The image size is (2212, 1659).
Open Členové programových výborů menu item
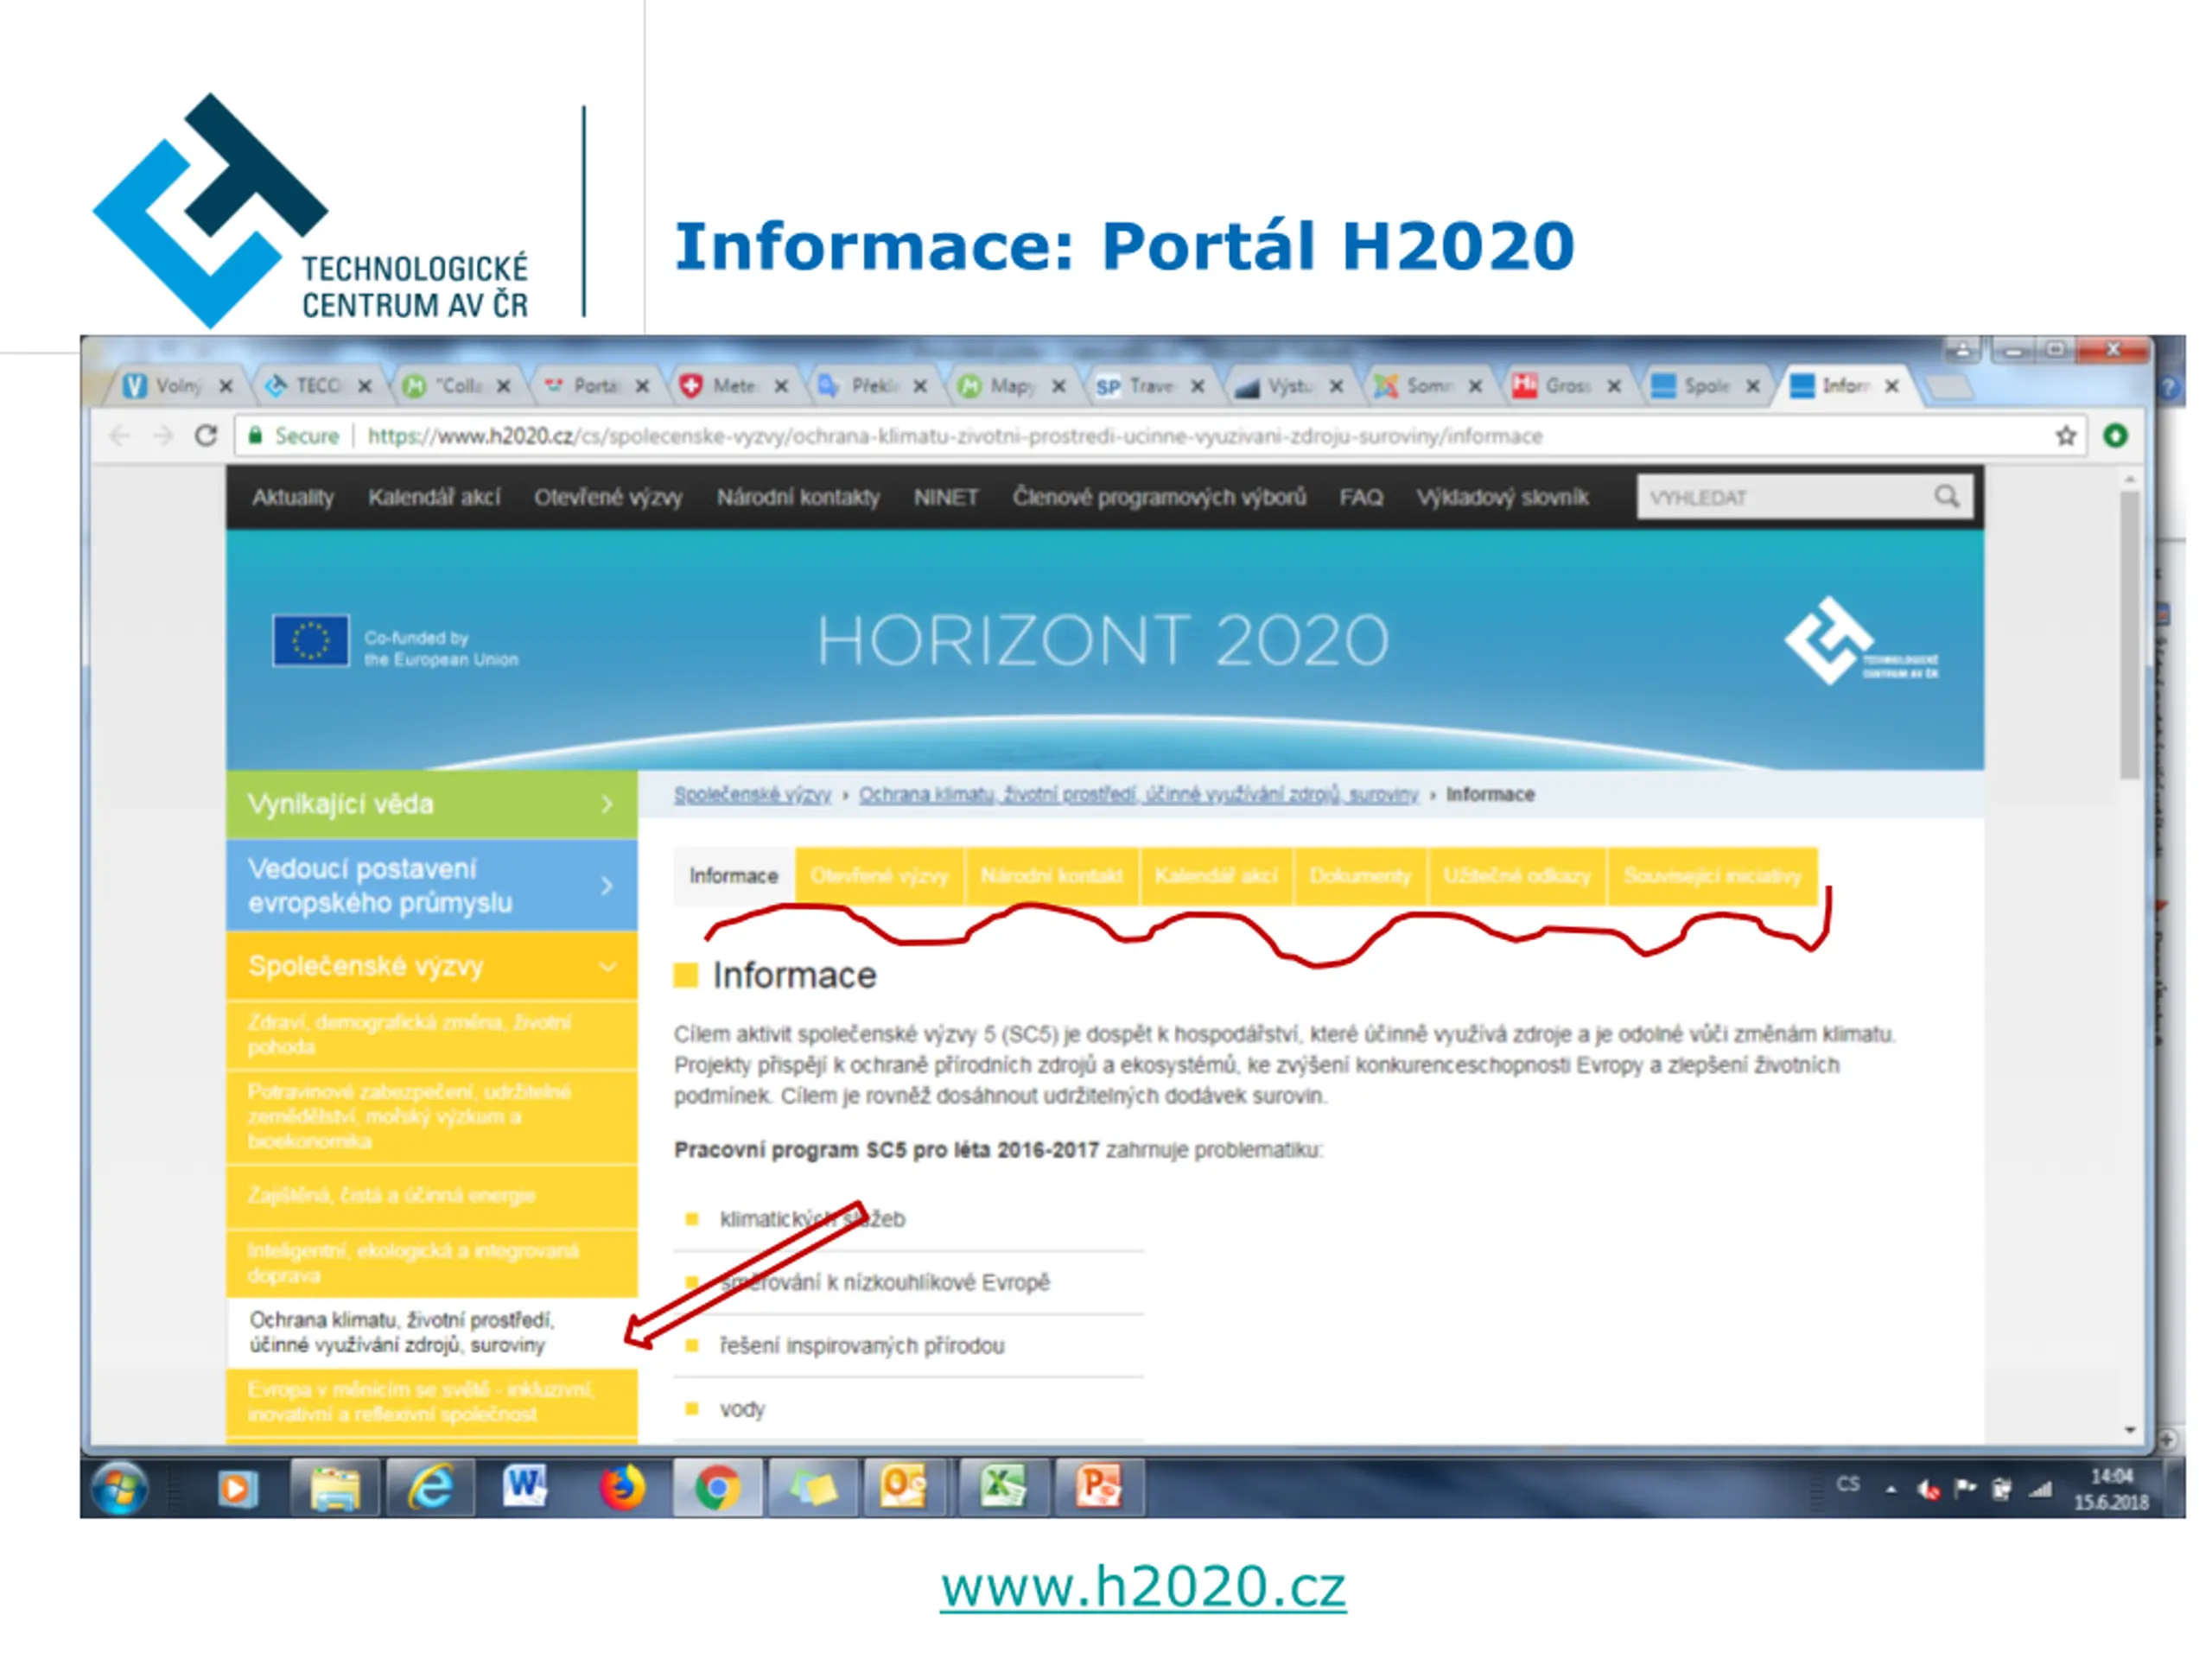pyautogui.click(x=1159, y=497)
